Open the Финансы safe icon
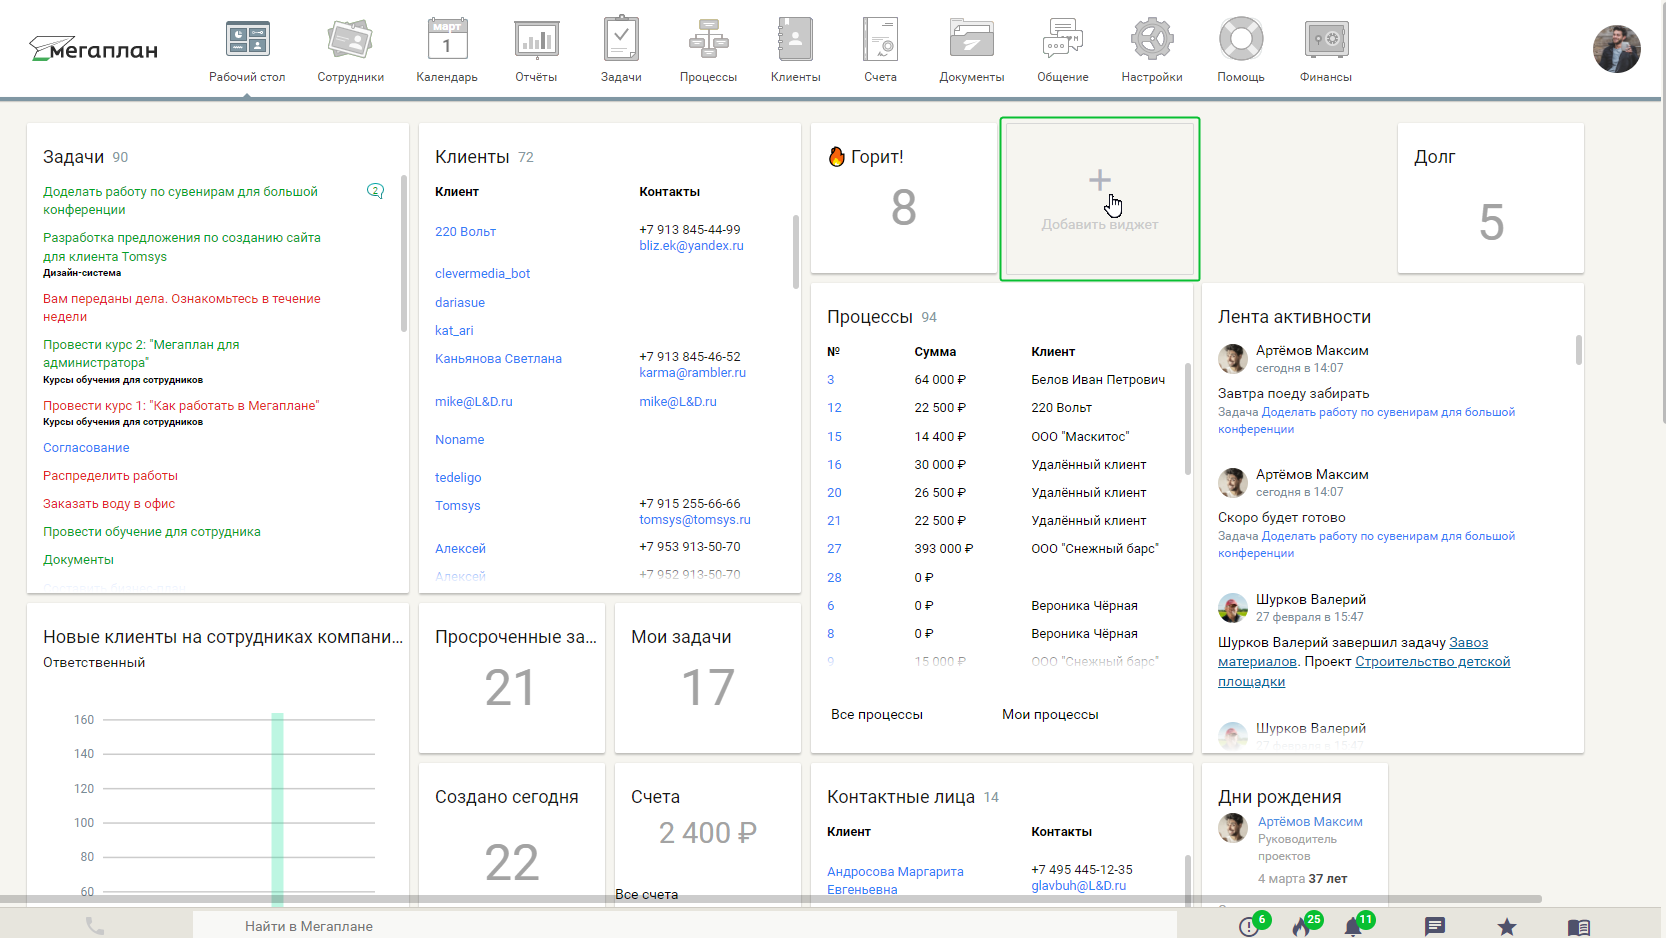This screenshot has height=938, width=1666. coord(1326,41)
